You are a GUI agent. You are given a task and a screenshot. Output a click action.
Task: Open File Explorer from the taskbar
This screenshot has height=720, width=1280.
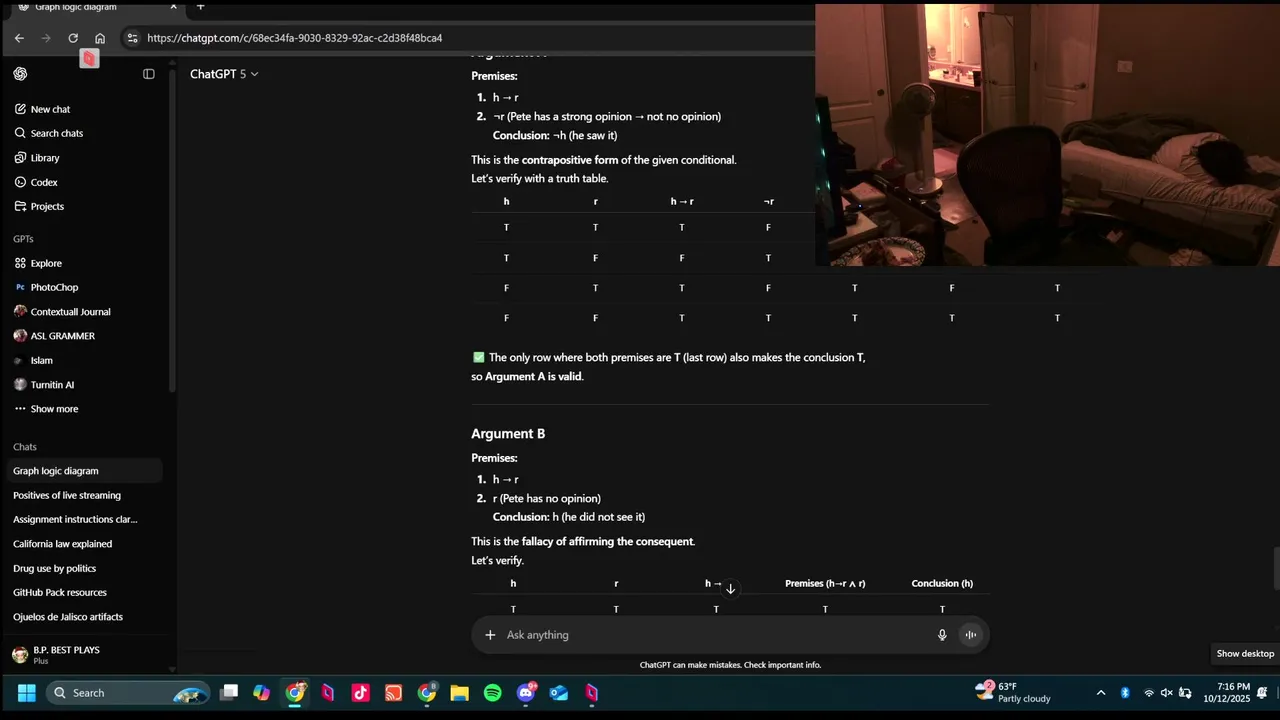pos(460,692)
